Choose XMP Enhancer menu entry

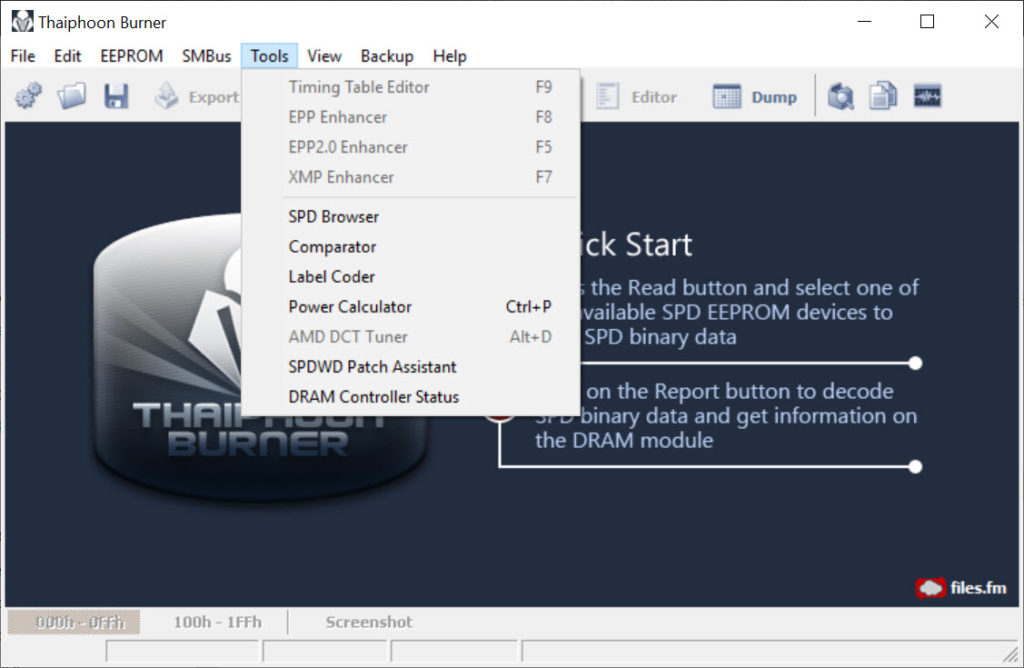pos(411,177)
